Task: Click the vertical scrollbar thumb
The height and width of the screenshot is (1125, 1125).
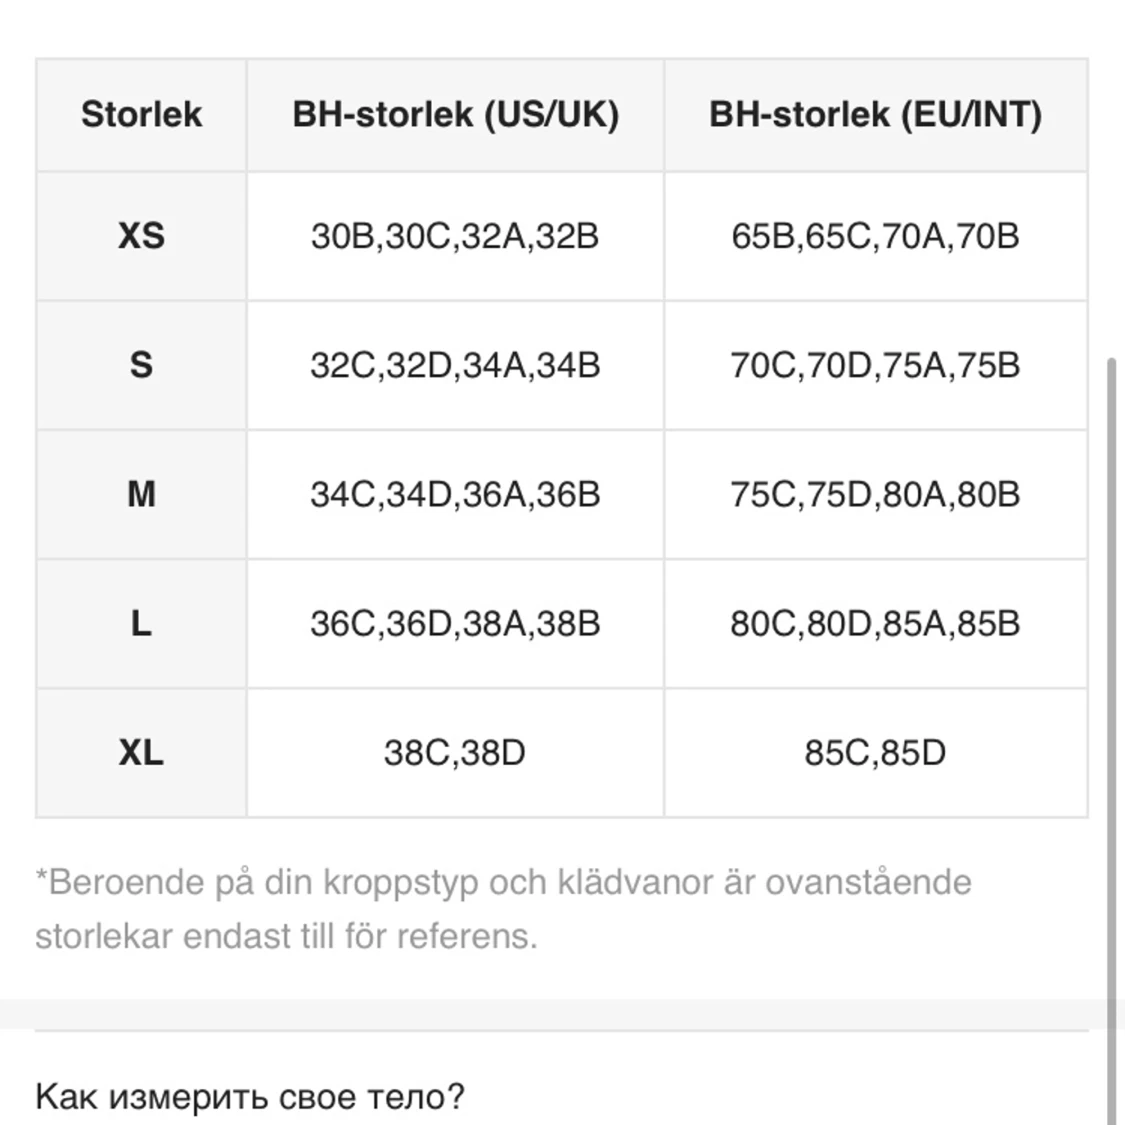Action: click(1113, 740)
